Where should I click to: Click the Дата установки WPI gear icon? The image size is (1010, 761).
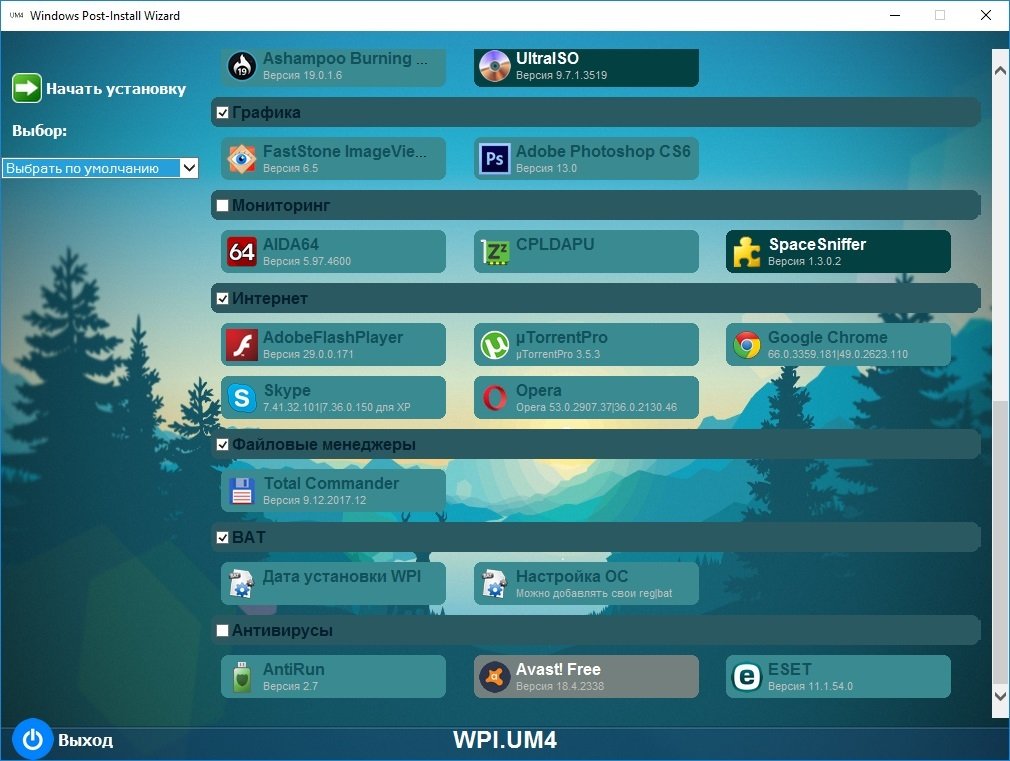[x=241, y=584]
